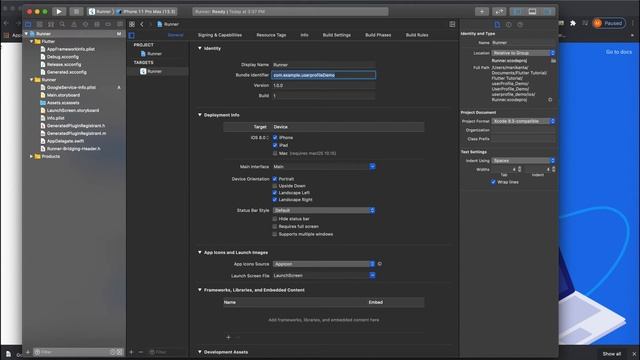Open Chrome extensions puzzle icon
This screenshot has width=640, height=360.
click(573, 23)
